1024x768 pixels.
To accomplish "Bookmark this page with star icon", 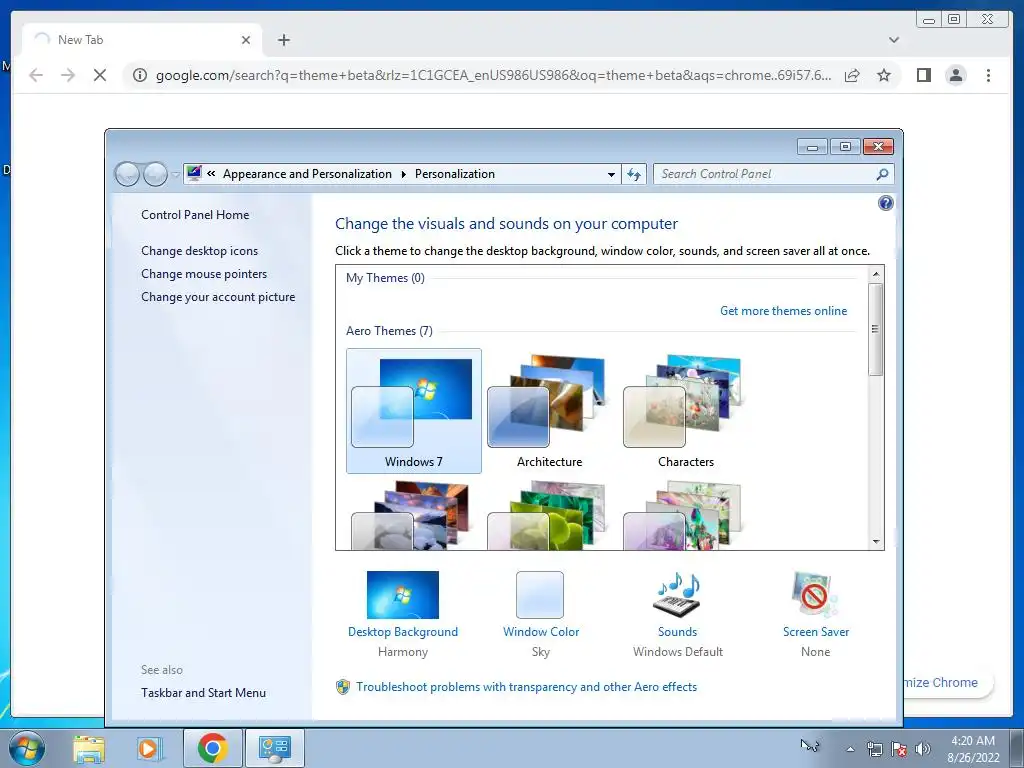I will pos(884,75).
